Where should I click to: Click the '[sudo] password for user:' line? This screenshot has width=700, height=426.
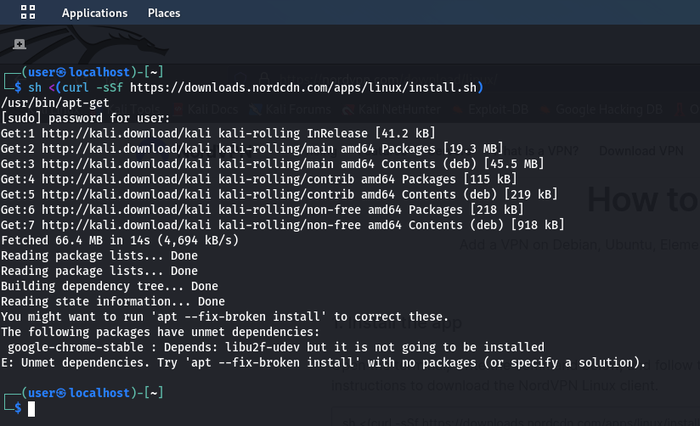(86, 118)
